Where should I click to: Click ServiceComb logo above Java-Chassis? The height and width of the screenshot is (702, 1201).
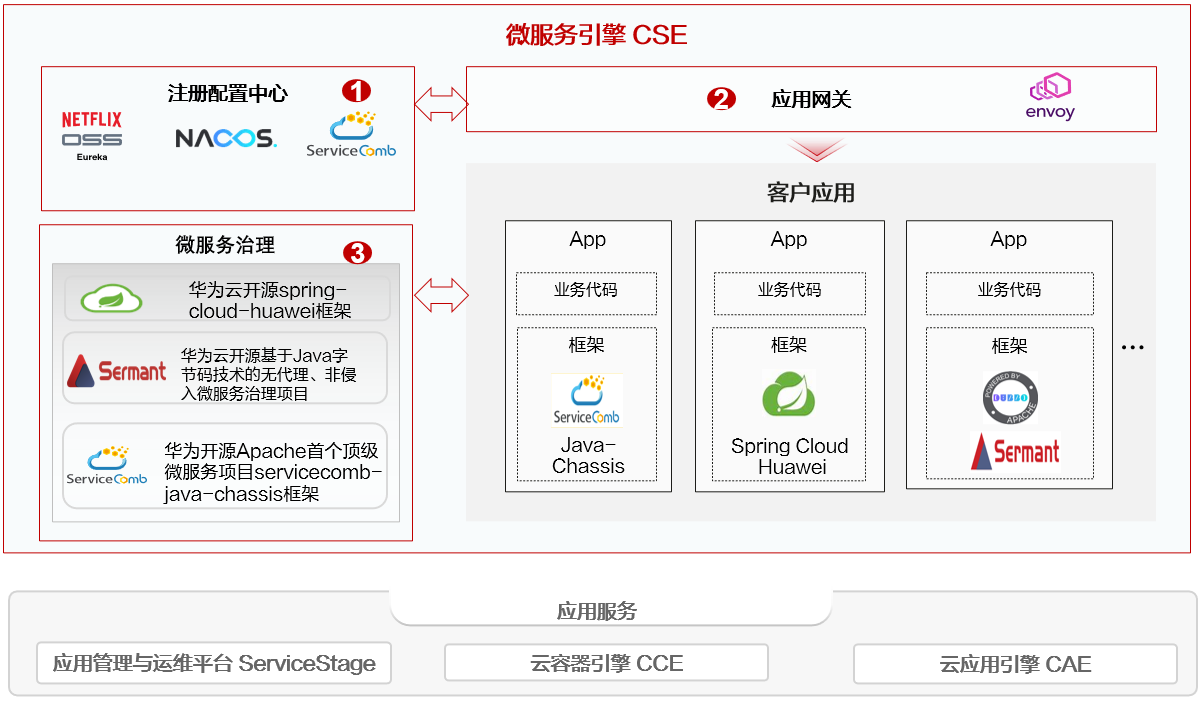click(x=587, y=400)
